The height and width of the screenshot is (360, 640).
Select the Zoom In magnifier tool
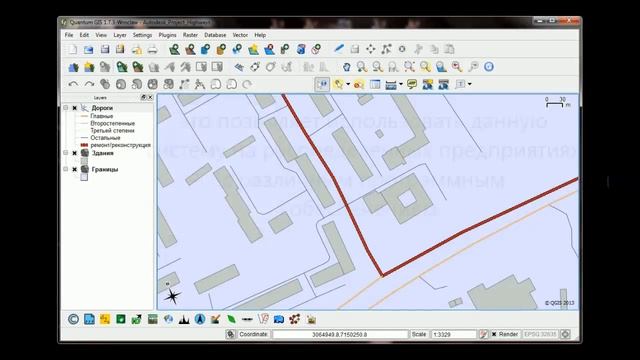[362, 67]
